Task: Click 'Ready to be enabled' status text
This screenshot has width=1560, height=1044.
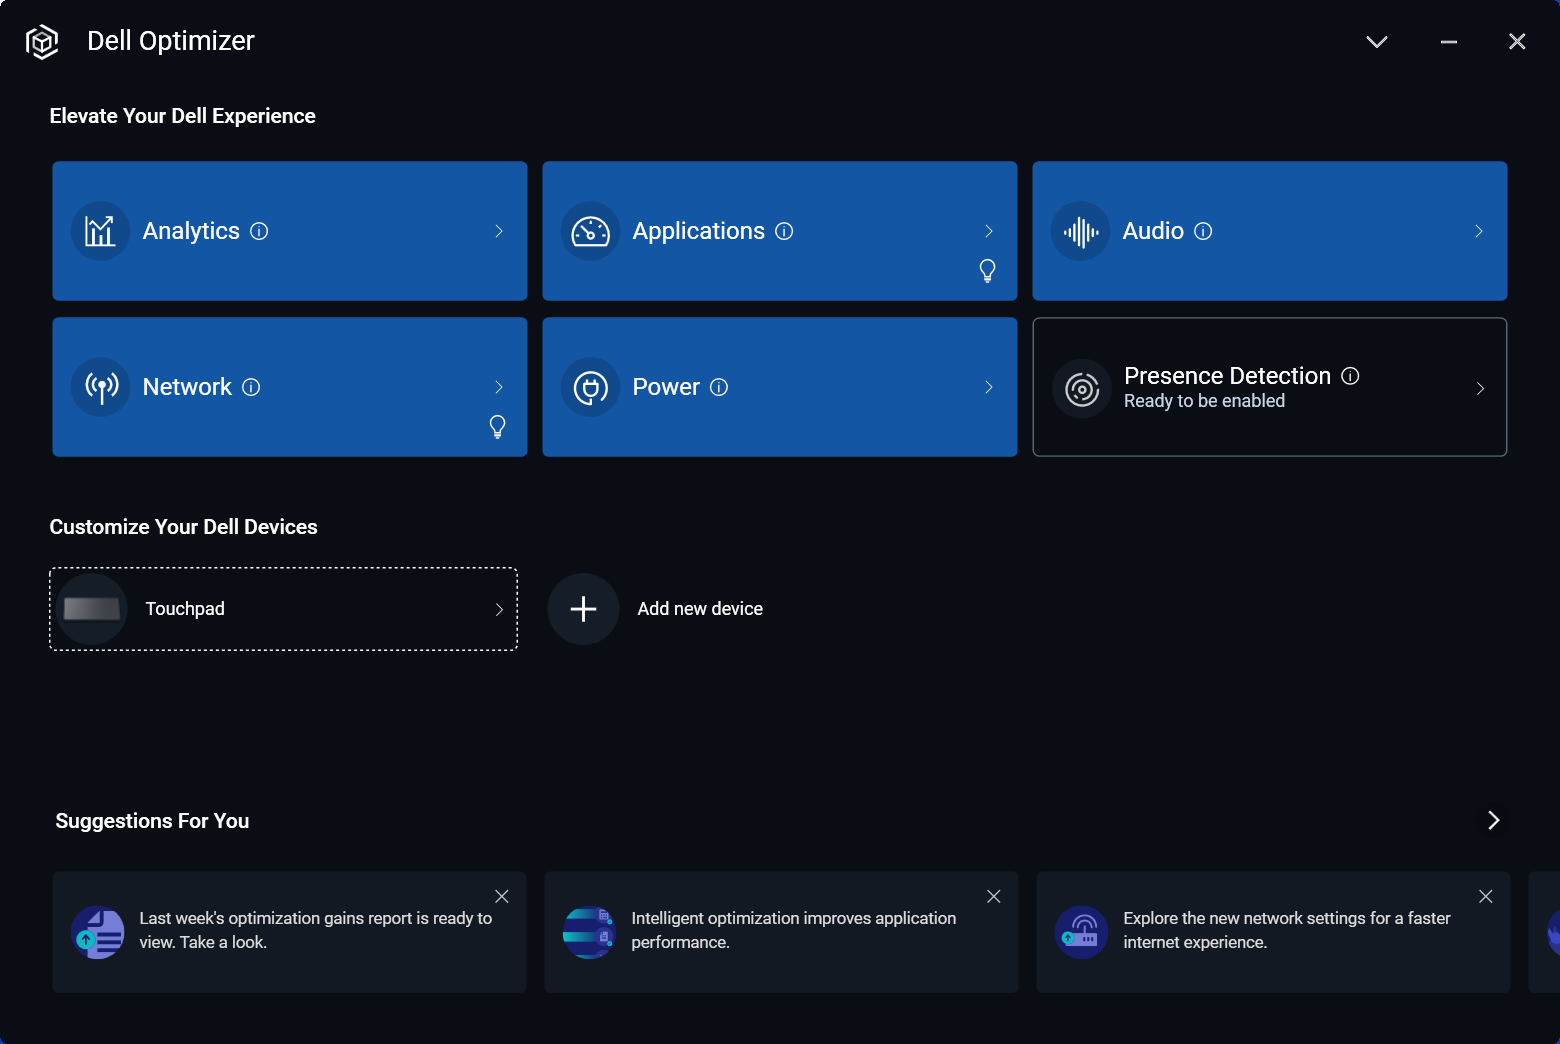Action: 1205,401
